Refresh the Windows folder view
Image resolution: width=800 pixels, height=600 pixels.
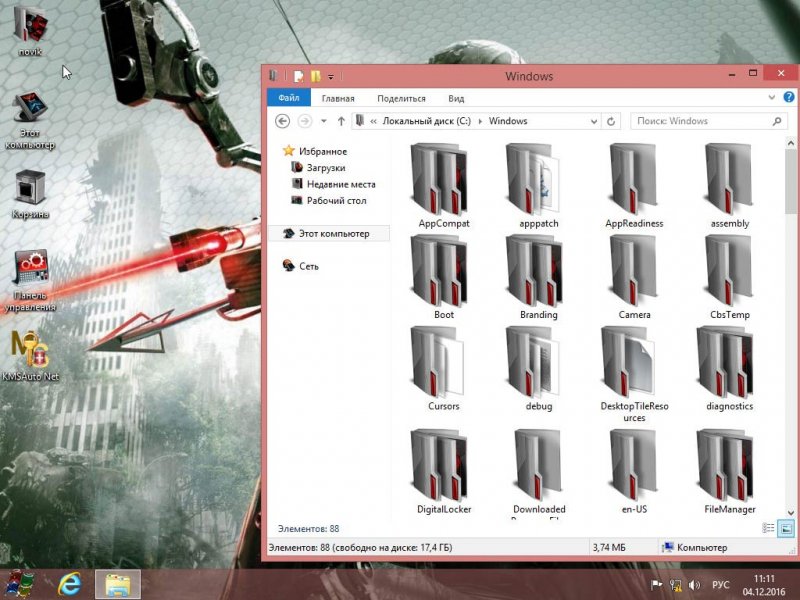[x=611, y=121]
